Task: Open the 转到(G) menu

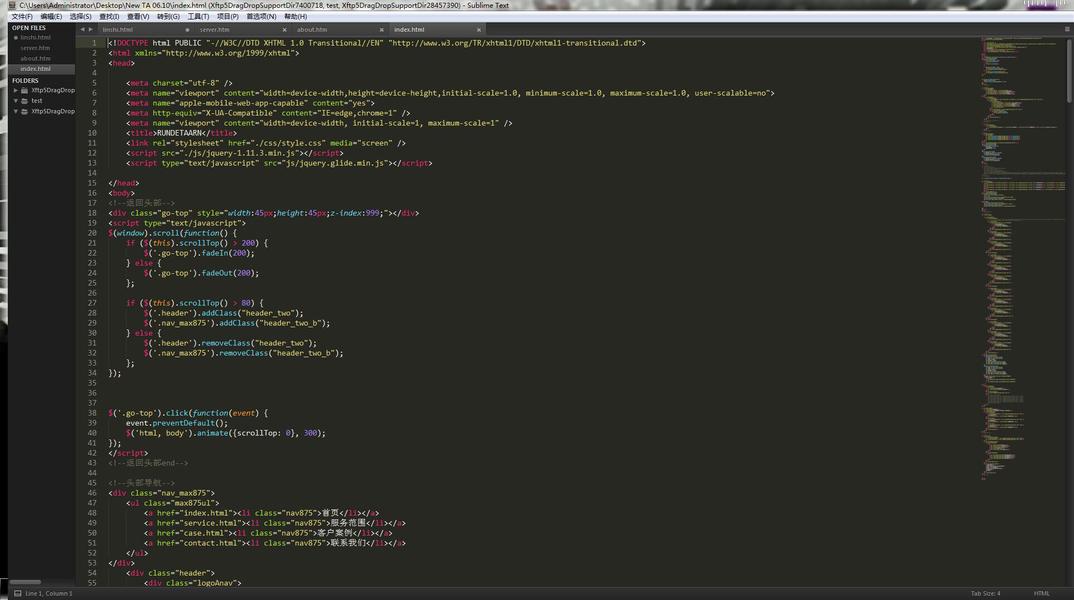Action: click(168, 16)
